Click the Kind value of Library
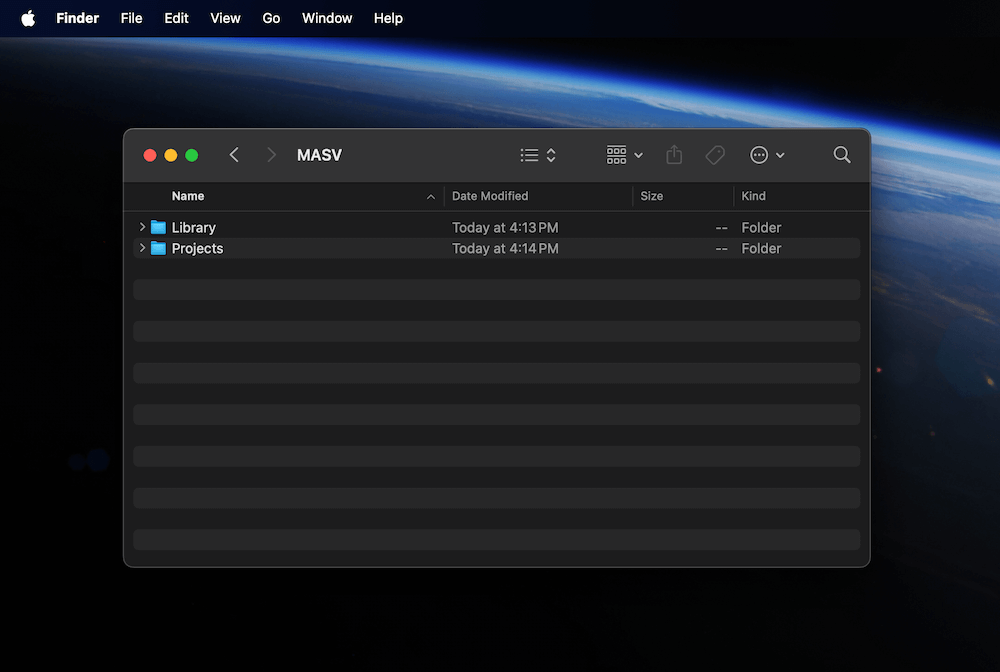The width and height of the screenshot is (1000, 672). tap(761, 228)
